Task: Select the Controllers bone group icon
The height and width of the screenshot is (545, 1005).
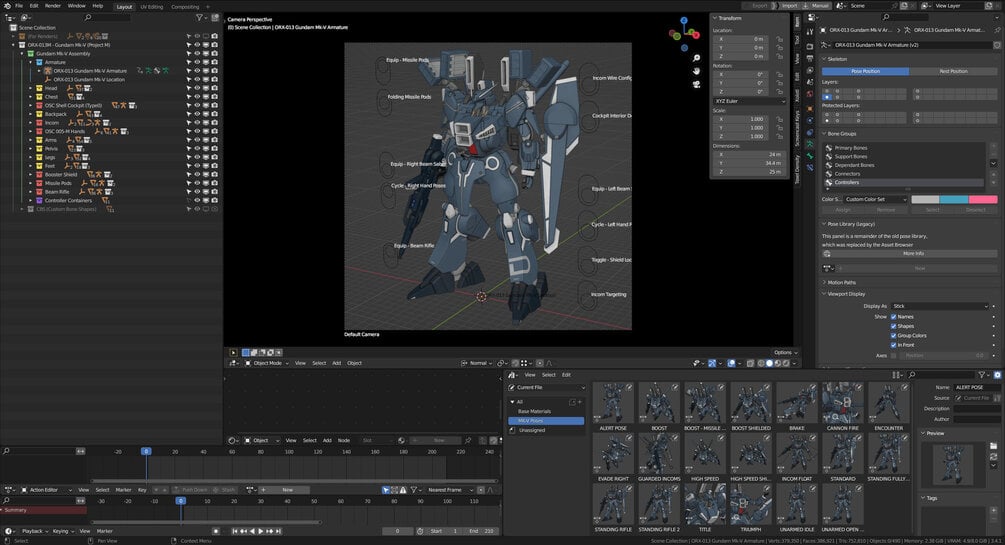Action: [x=828, y=182]
